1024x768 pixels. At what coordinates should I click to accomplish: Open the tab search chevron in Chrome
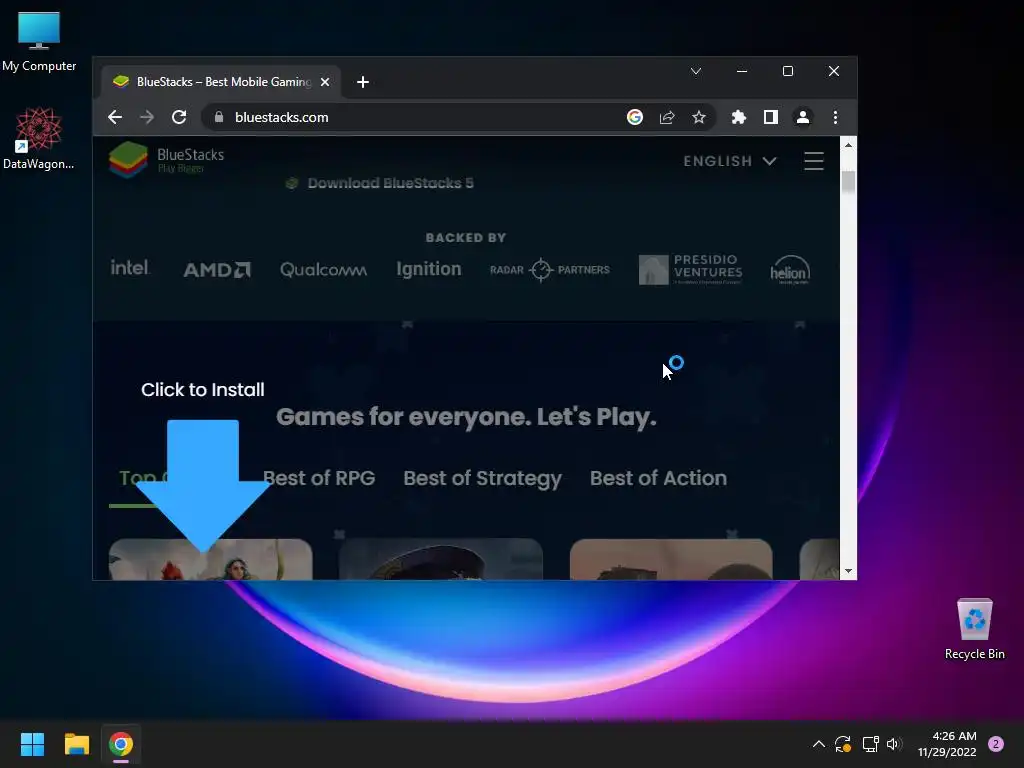click(x=696, y=71)
